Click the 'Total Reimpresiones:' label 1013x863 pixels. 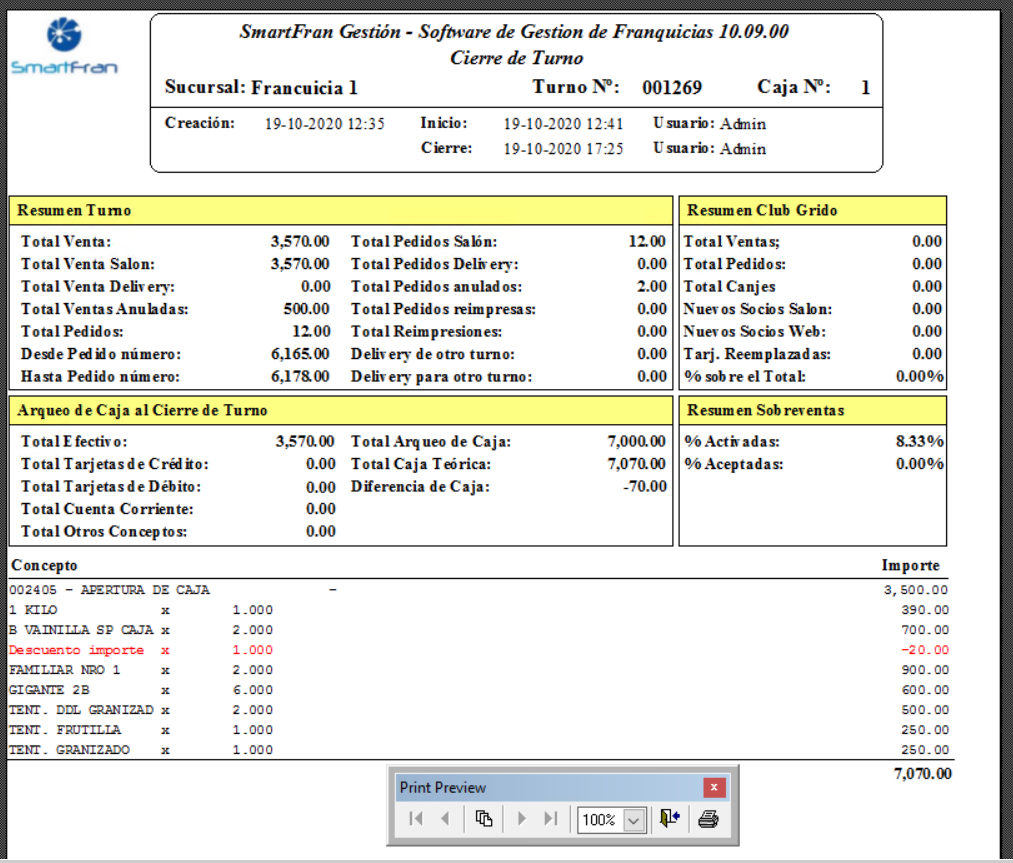click(x=426, y=331)
